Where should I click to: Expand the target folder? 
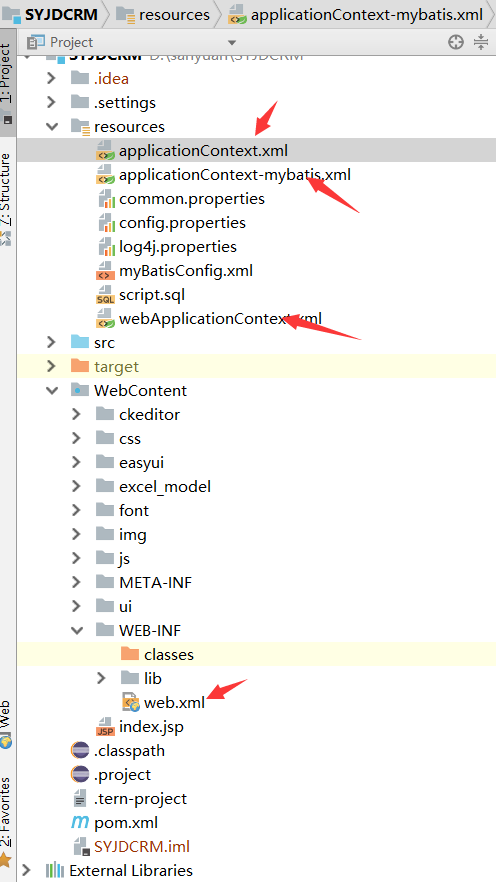coord(52,367)
